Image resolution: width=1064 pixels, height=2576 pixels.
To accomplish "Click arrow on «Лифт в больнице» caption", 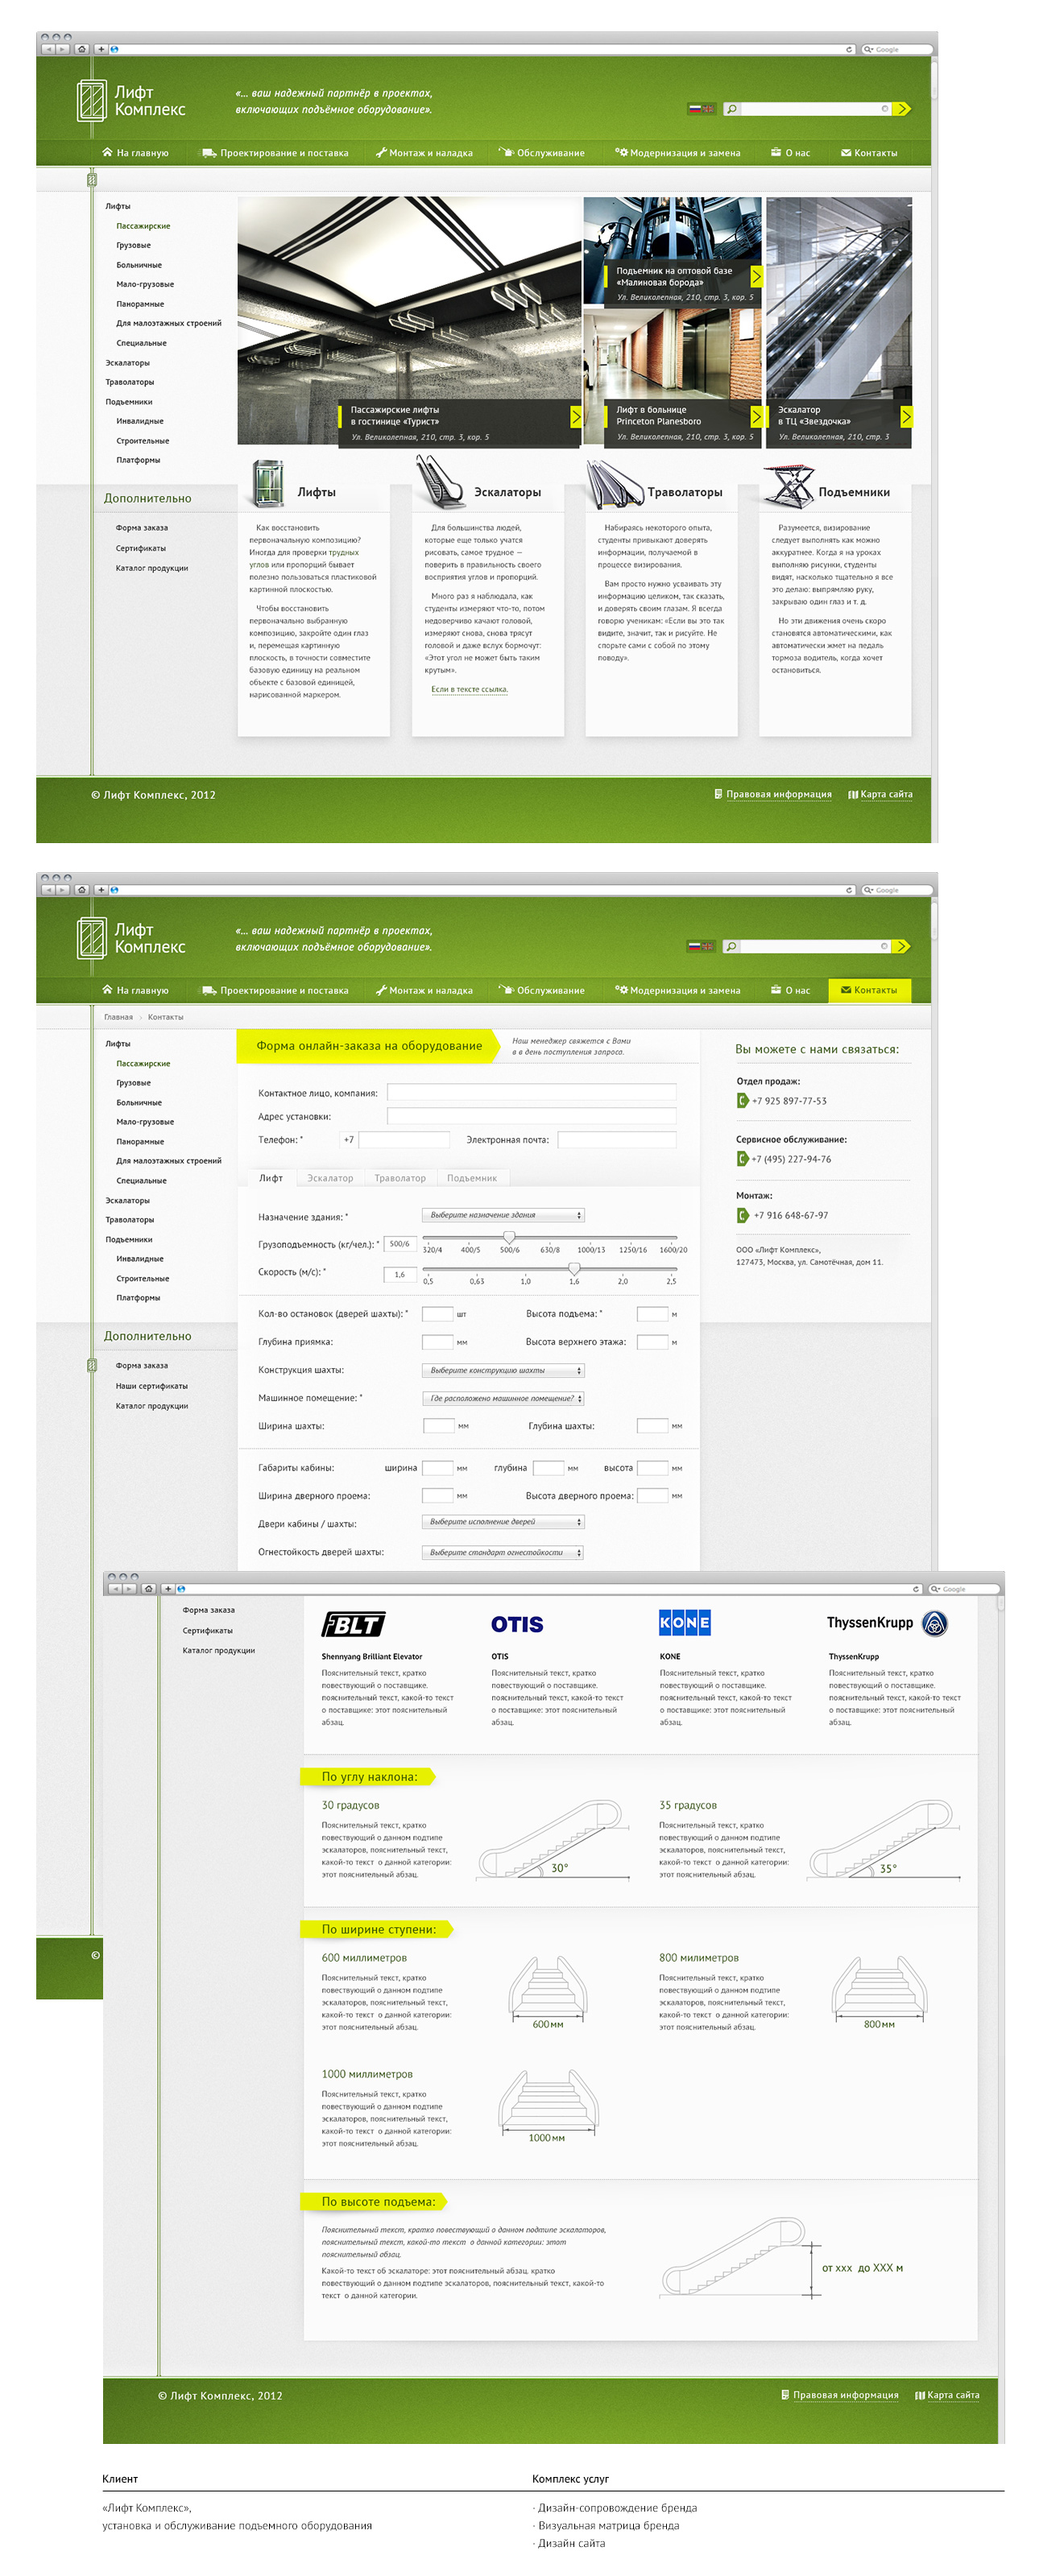I will (x=756, y=416).
